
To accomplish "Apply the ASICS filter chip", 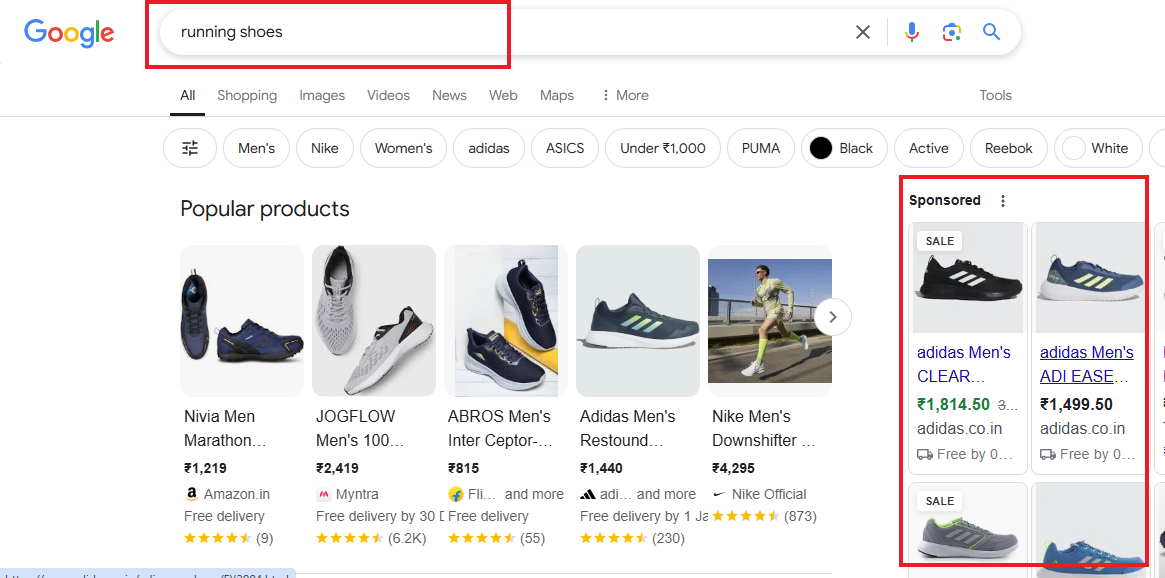I will (565, 148).
